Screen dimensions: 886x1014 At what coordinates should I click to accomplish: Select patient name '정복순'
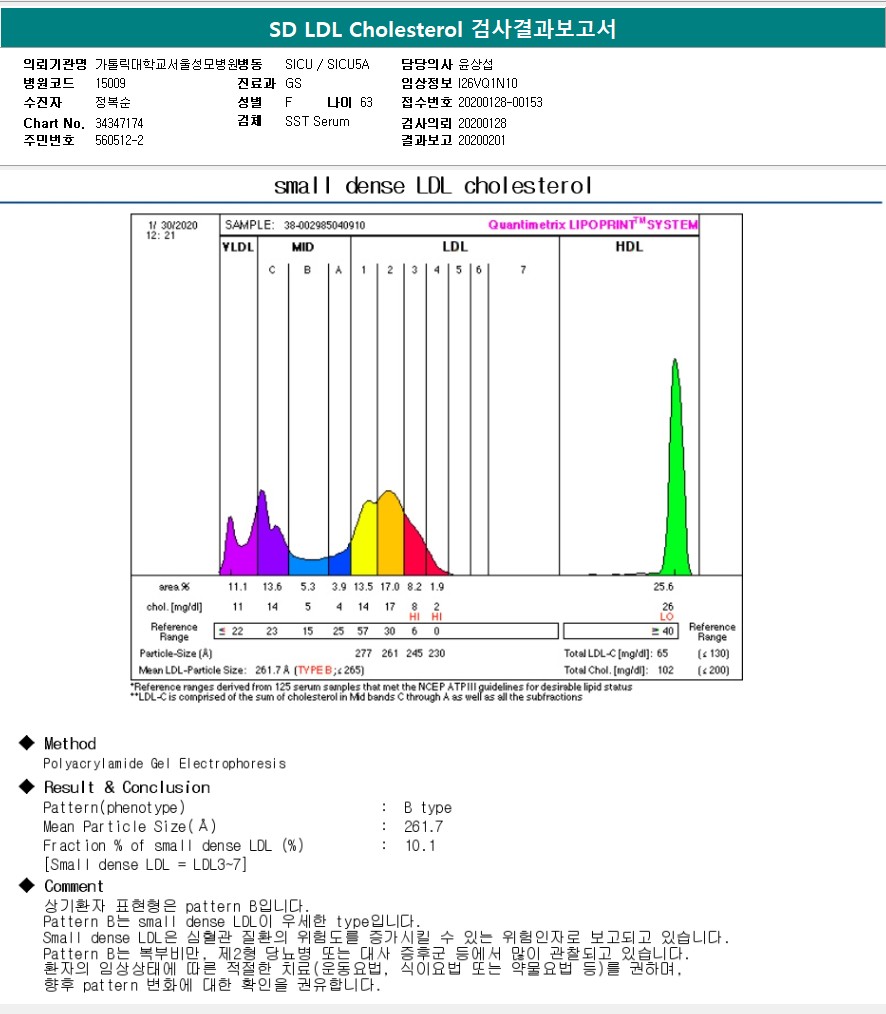tap(113, 102)
